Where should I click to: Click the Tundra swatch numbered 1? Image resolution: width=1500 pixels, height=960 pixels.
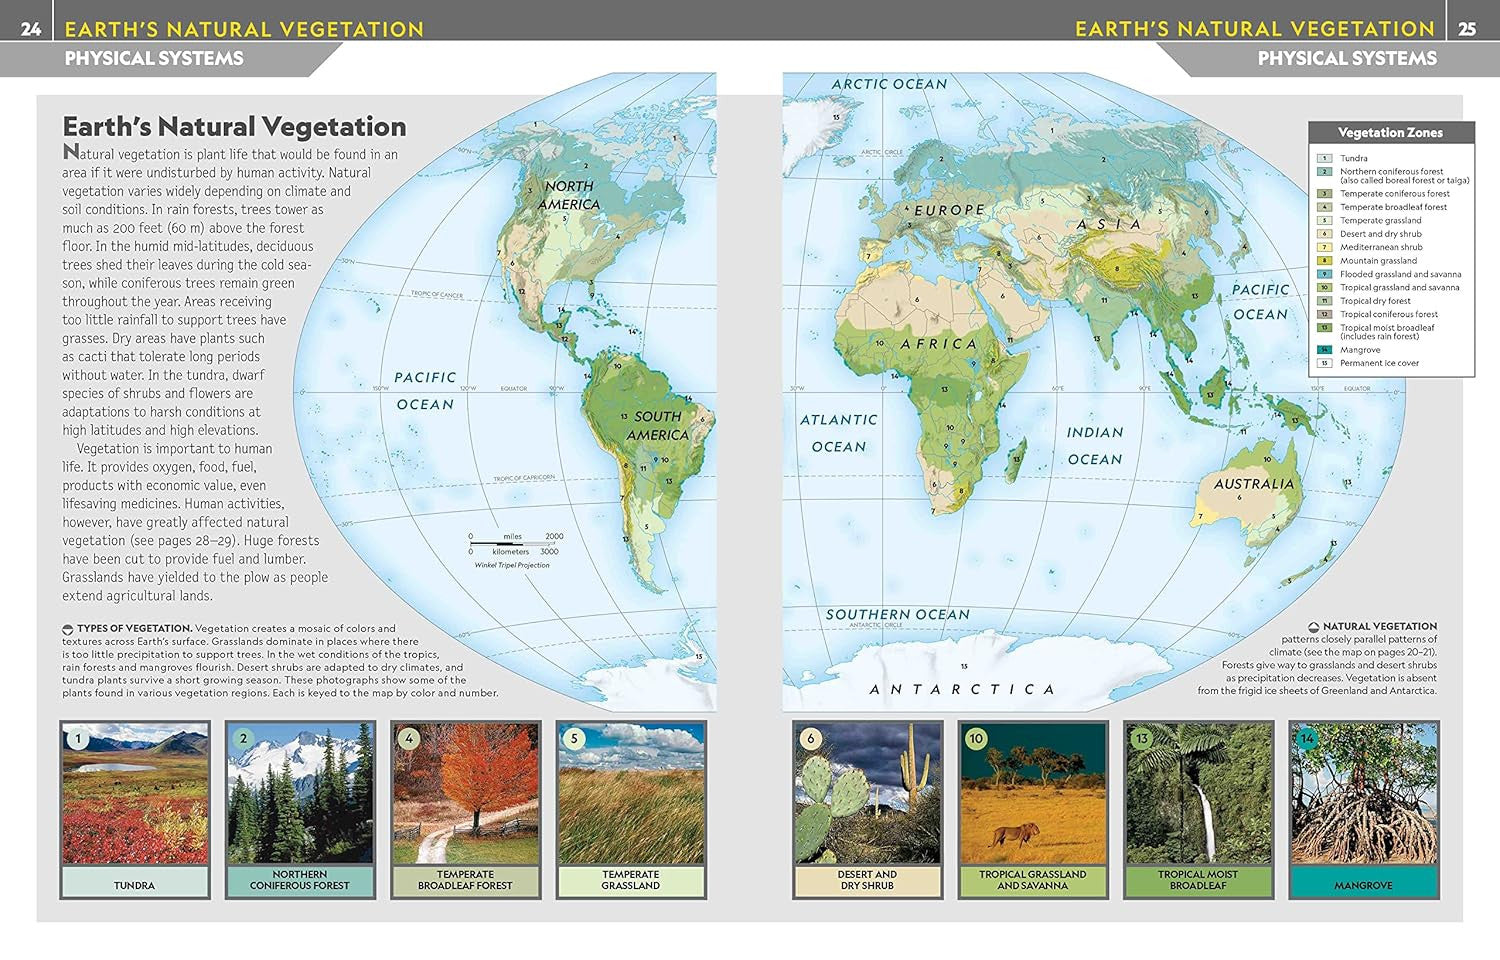pyautogui.click(x=1324, y=158)
